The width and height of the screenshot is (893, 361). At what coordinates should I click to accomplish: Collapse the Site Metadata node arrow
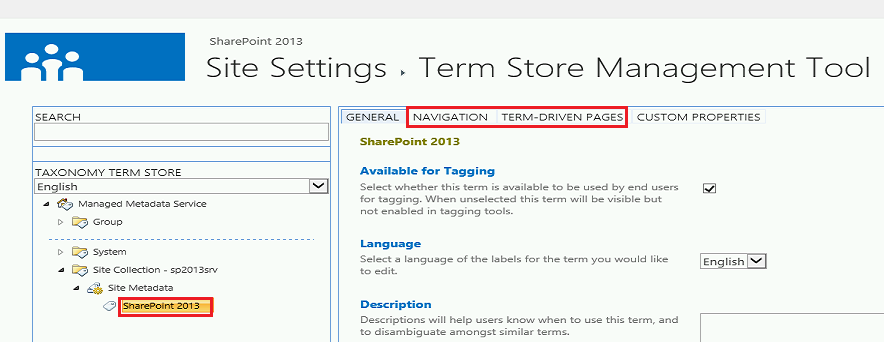click(x=76, y=289)
